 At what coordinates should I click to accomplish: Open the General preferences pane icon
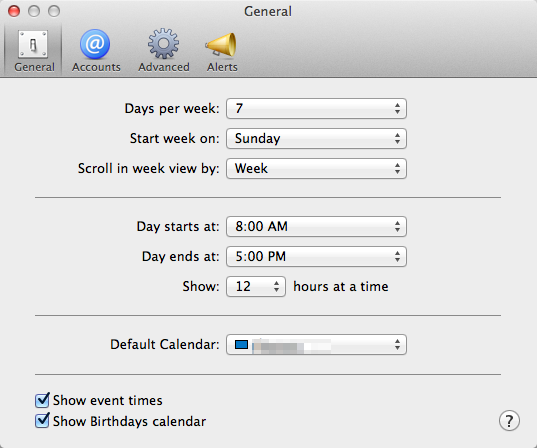pos(33,44)
